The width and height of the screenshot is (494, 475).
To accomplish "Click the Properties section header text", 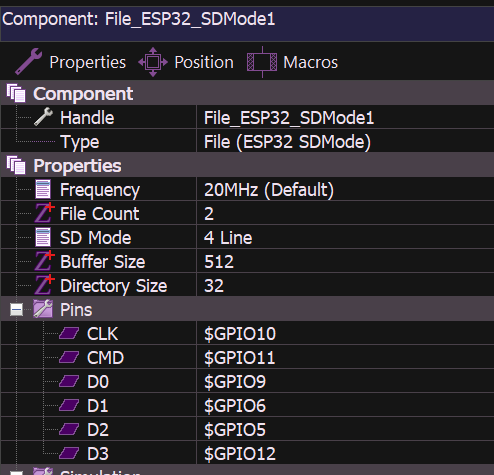I will click(77, 166).
